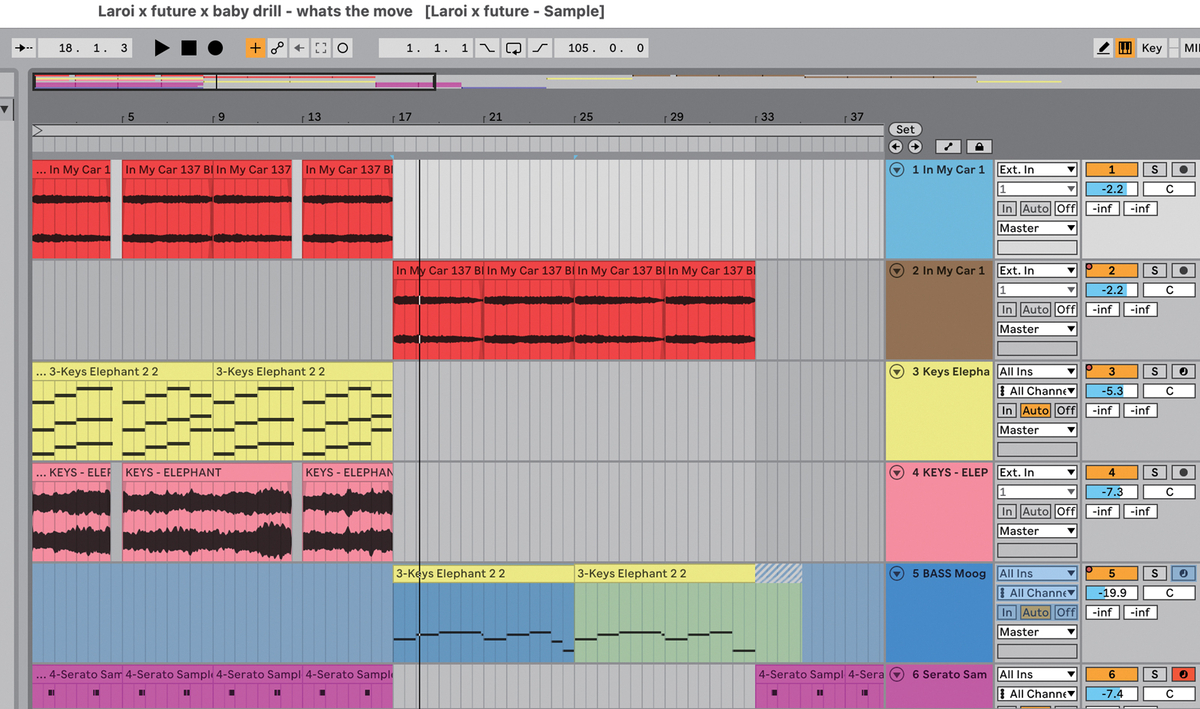Screen dimensions: 1200x709
Task: Click track 3 volume slider -5.3
Action: click(1111, 391)
